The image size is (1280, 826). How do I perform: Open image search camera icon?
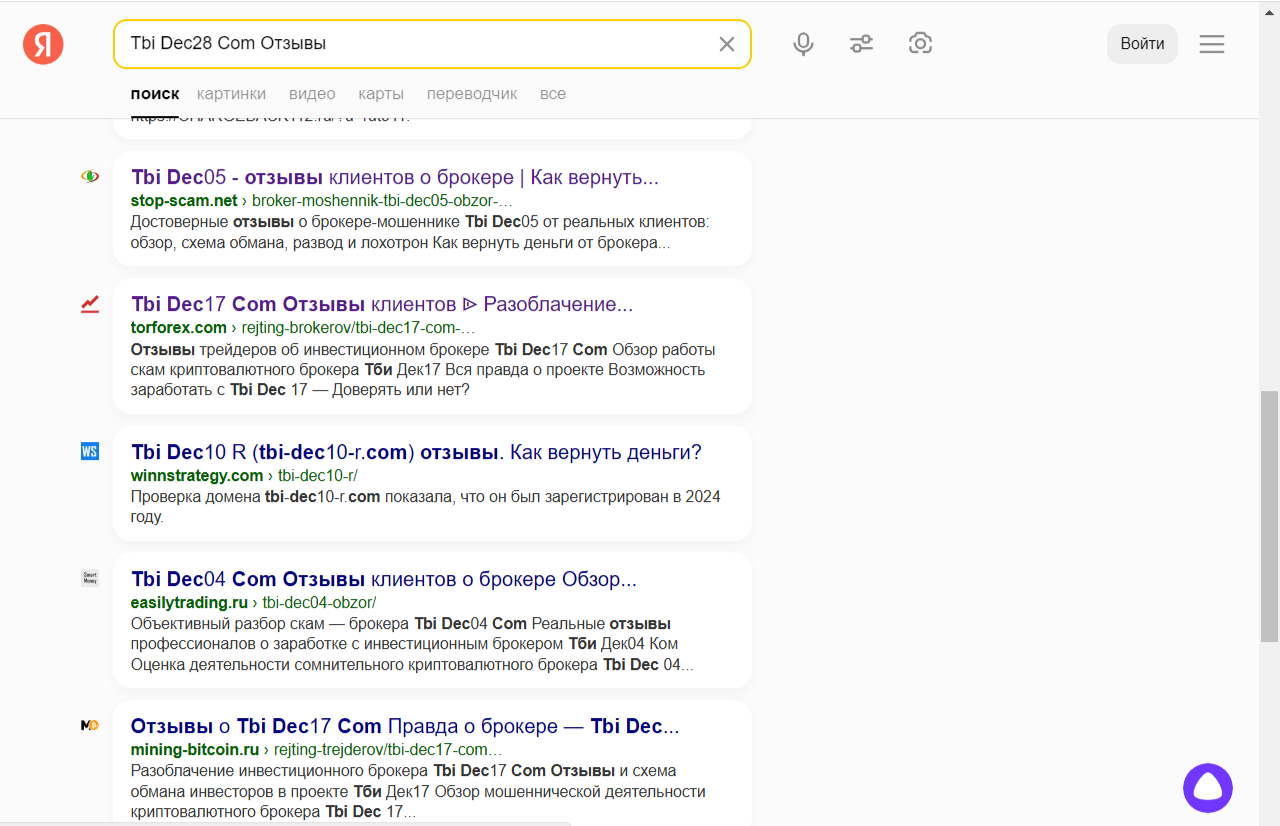click(920, 43)
